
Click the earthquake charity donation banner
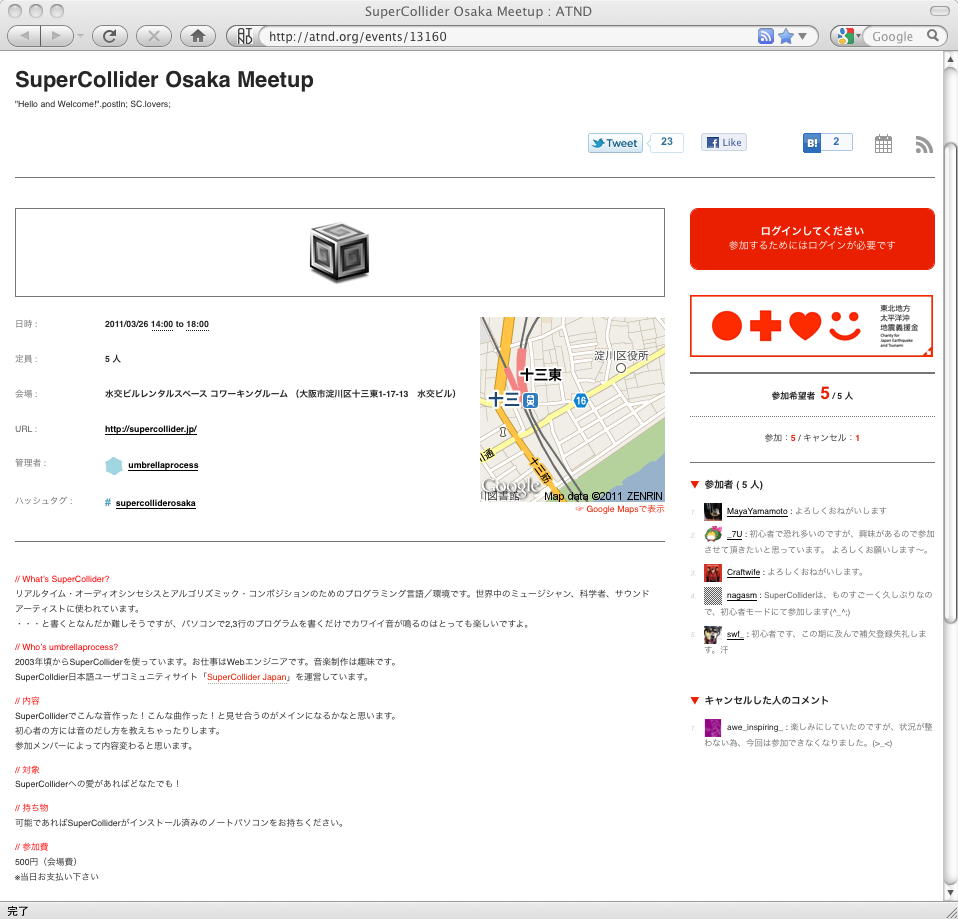[x=811, y=326]
